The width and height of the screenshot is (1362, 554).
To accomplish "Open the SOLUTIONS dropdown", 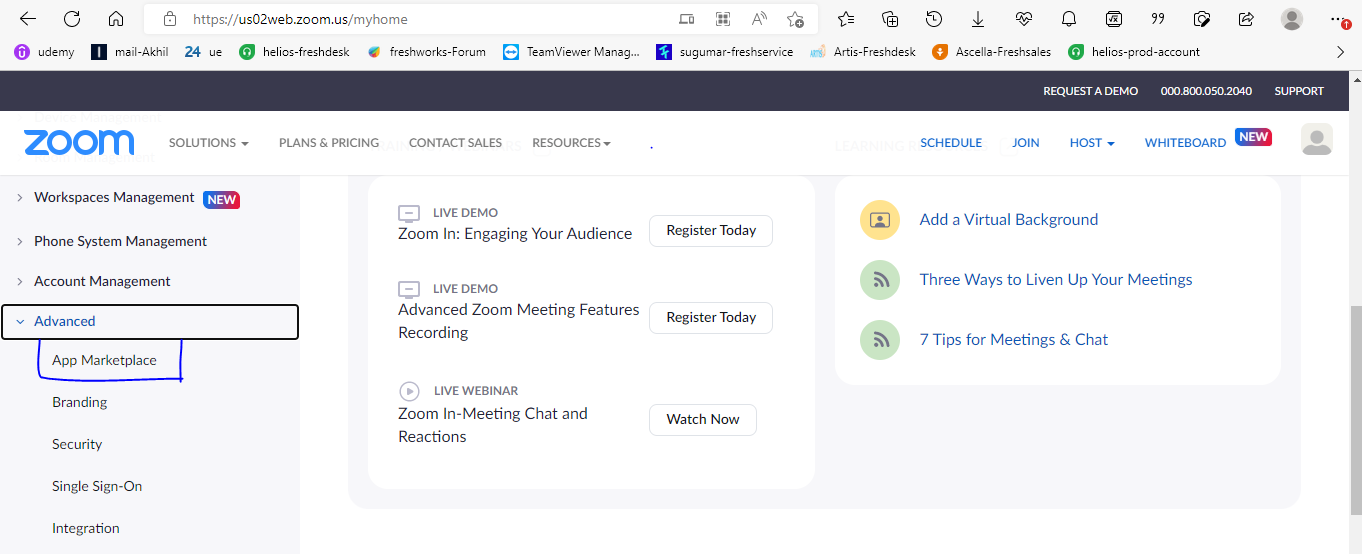I will click(208, 143).
